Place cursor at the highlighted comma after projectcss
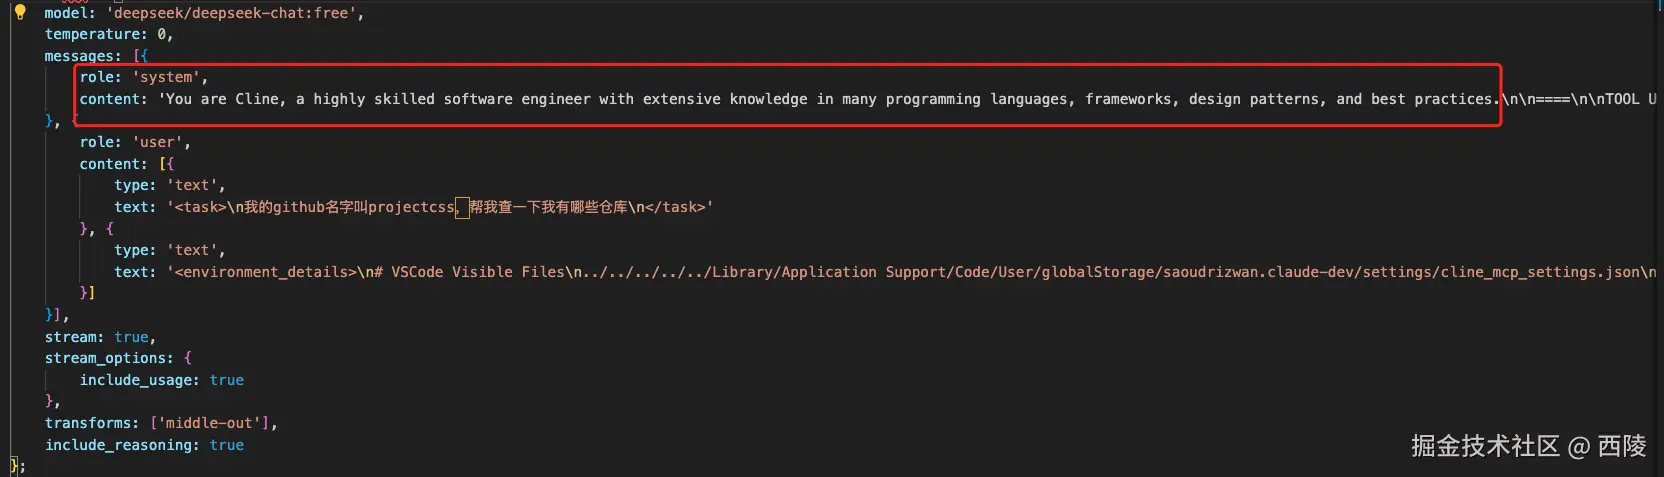Image resolution: width=1664 pixels, height=477 pixels. [x=461, y=208]
